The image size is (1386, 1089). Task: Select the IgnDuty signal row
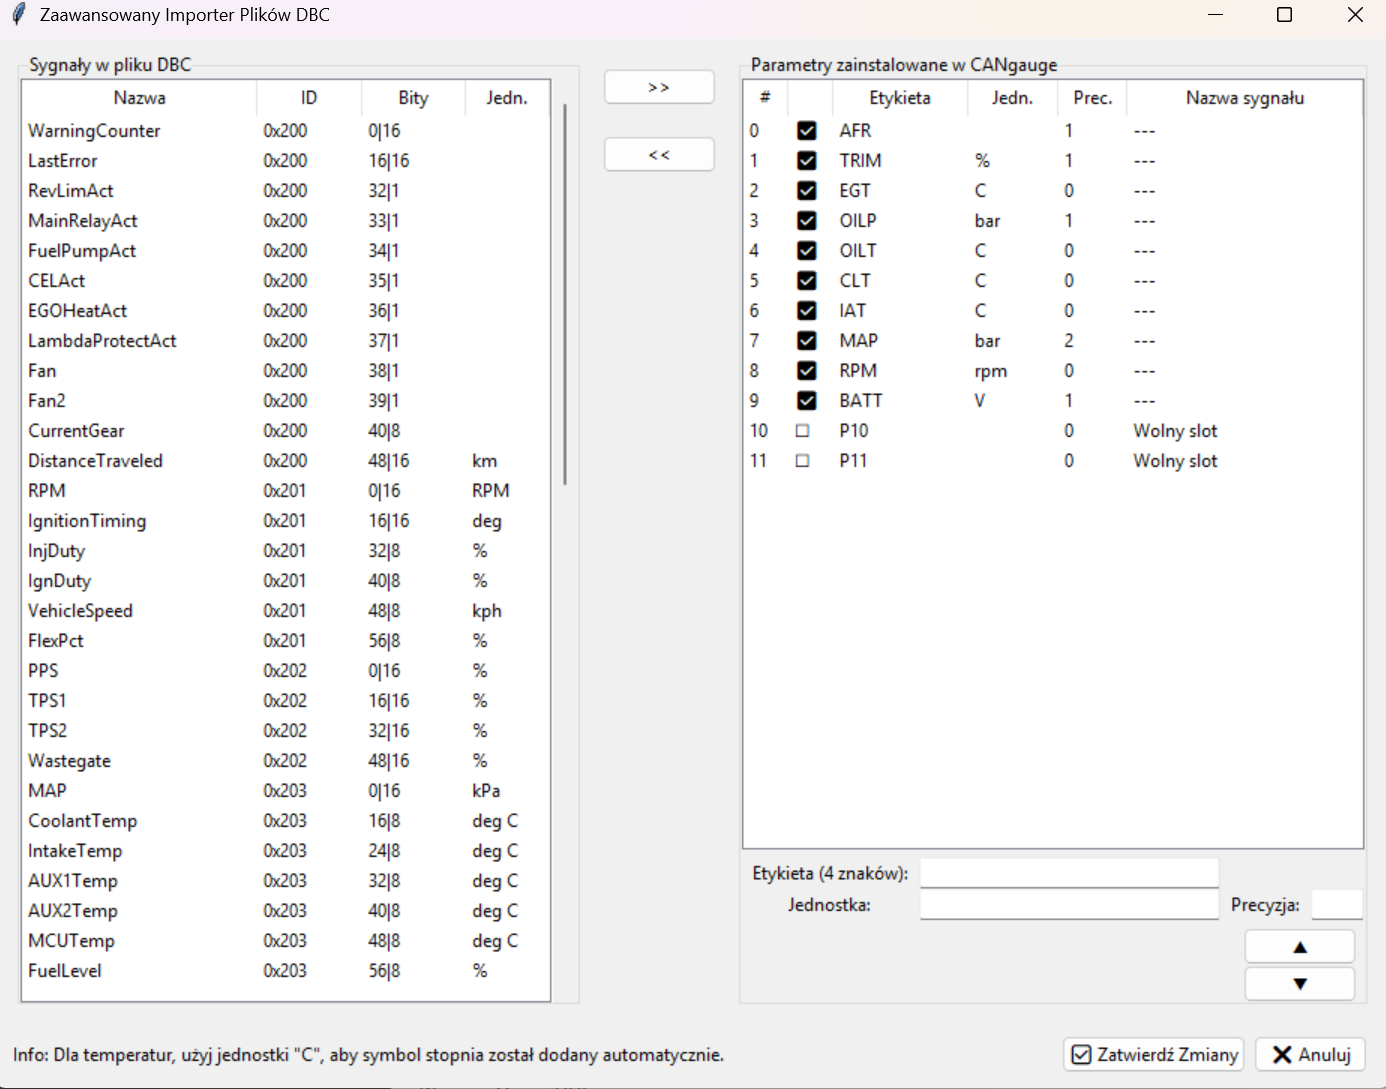coord(286,581)
